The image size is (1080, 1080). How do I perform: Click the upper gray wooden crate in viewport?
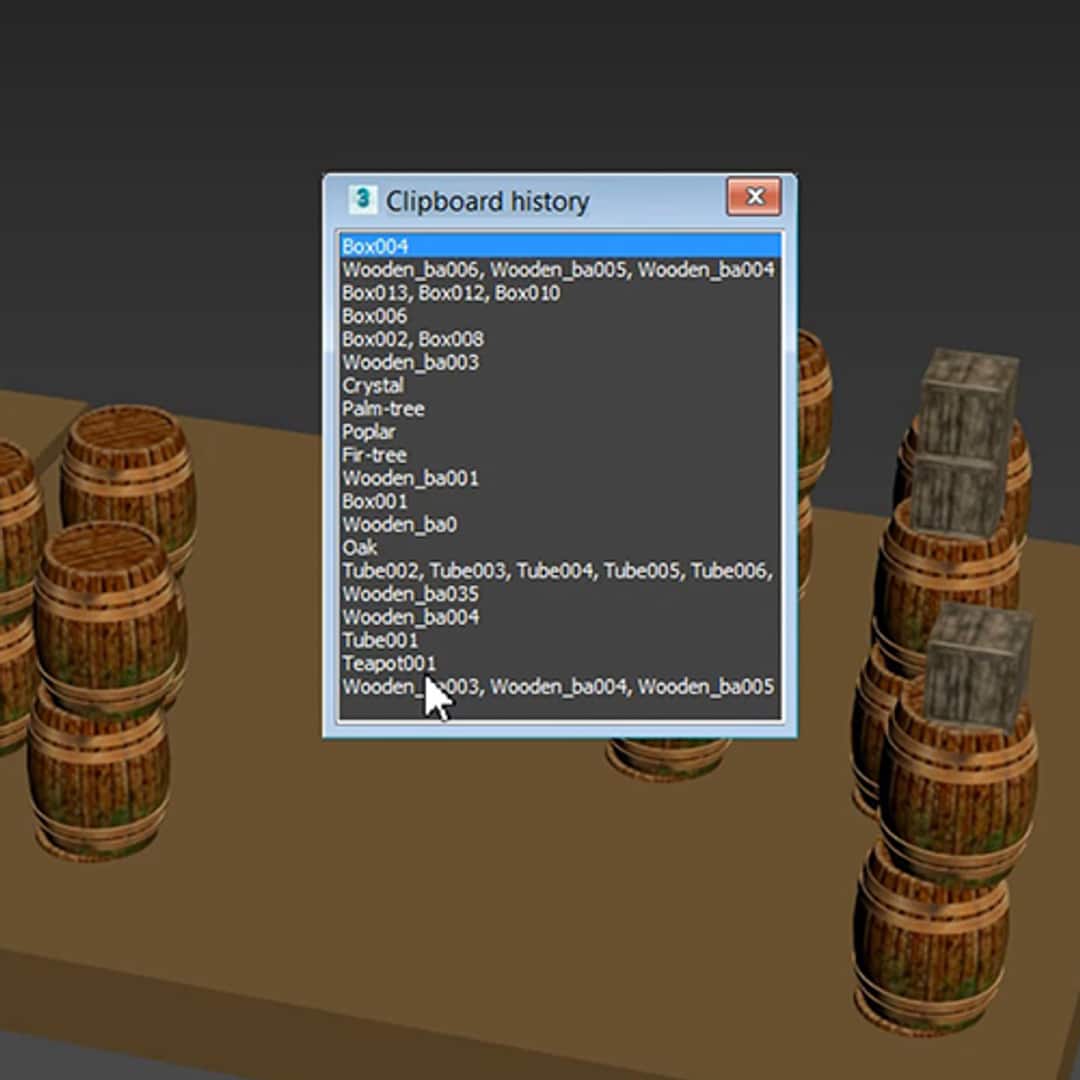[966, 441]
